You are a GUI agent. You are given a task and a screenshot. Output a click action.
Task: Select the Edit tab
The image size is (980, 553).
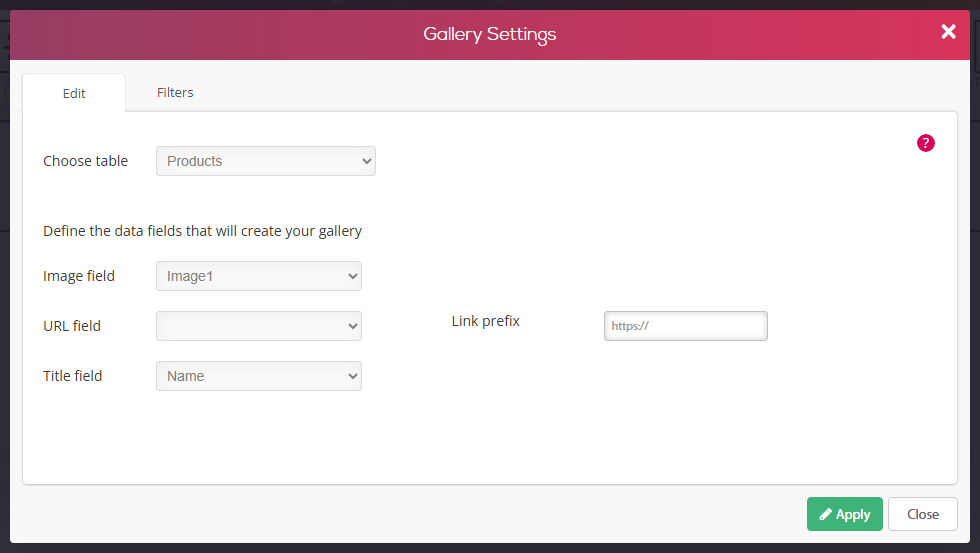click(74, 93)
